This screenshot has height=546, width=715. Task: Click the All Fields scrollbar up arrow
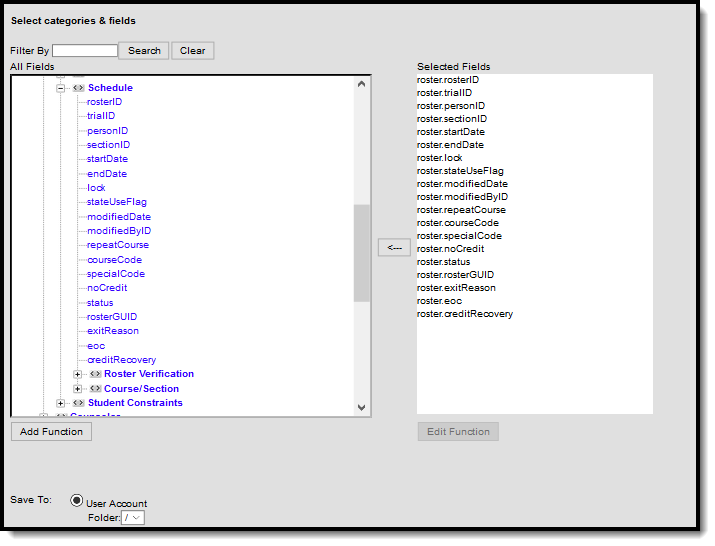362,84
